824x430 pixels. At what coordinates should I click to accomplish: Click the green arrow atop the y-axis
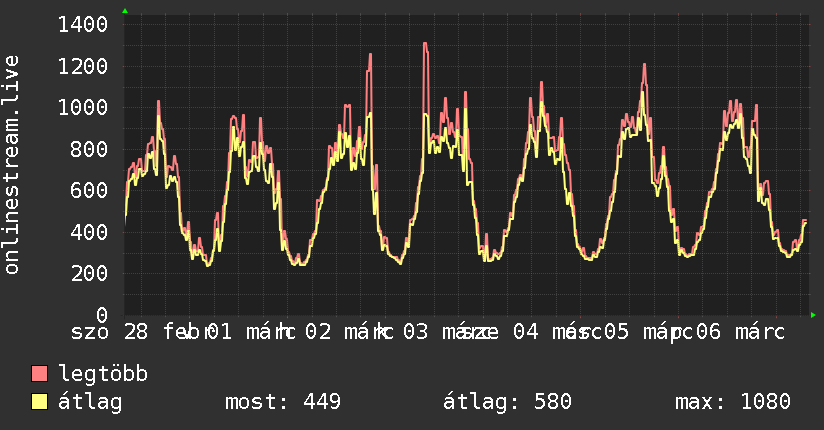[125, 11]
